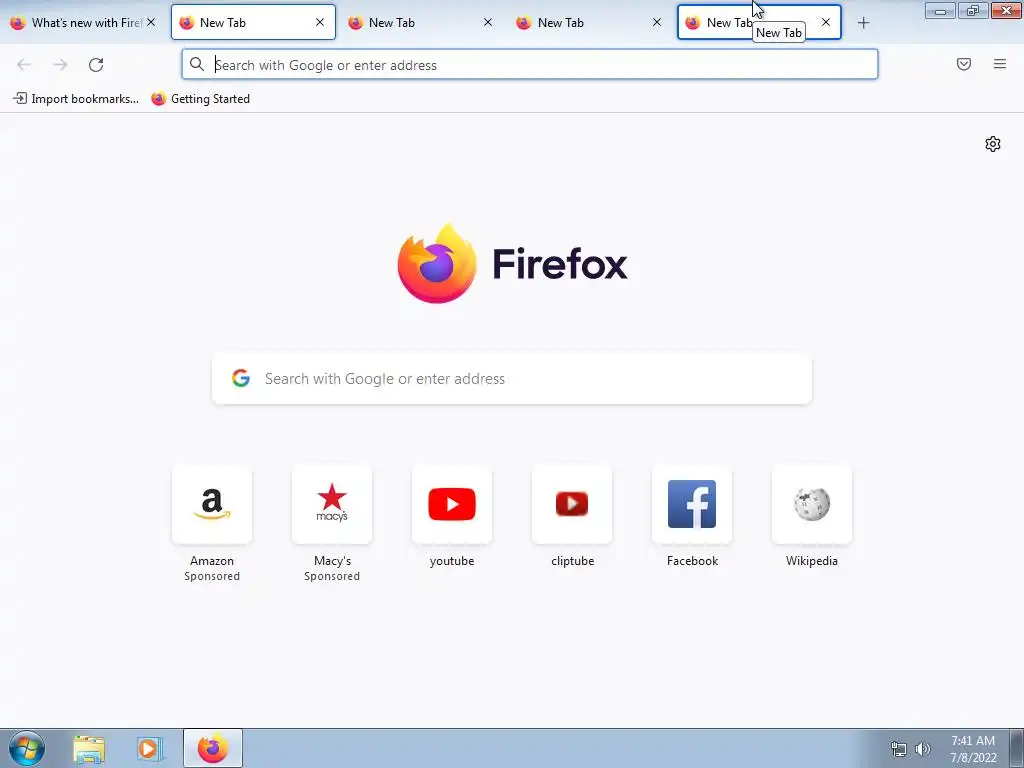
Task: Close the third tab labeled New Tab
Action: pyautogui.click(x=488, y=22)
